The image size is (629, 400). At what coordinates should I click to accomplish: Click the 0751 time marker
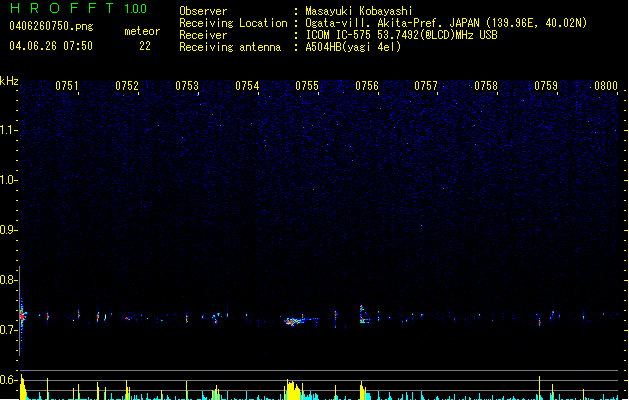[67, 86]
